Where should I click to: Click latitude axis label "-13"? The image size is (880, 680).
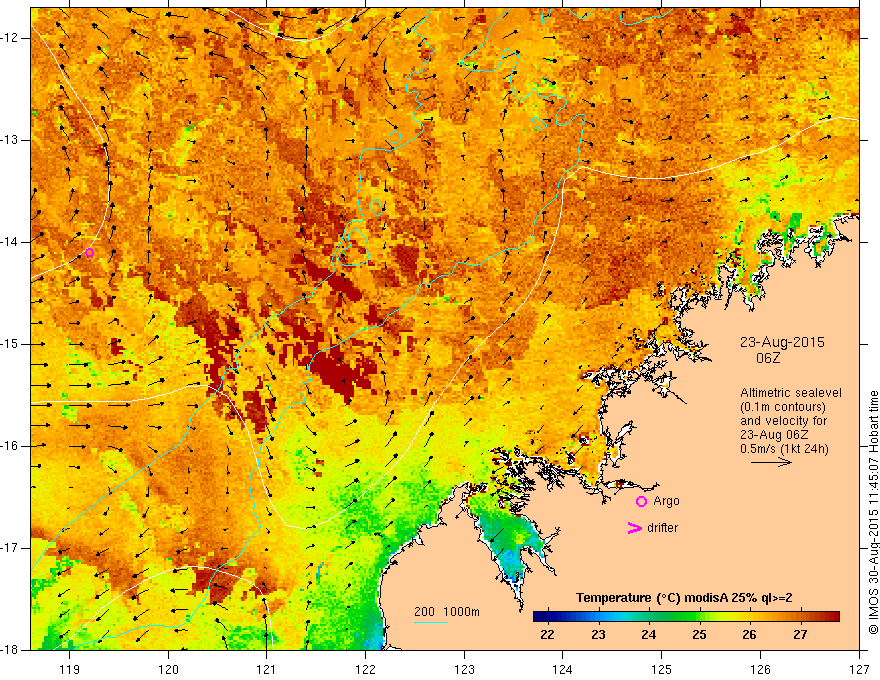pyautogui.click(x=10, y=140)
